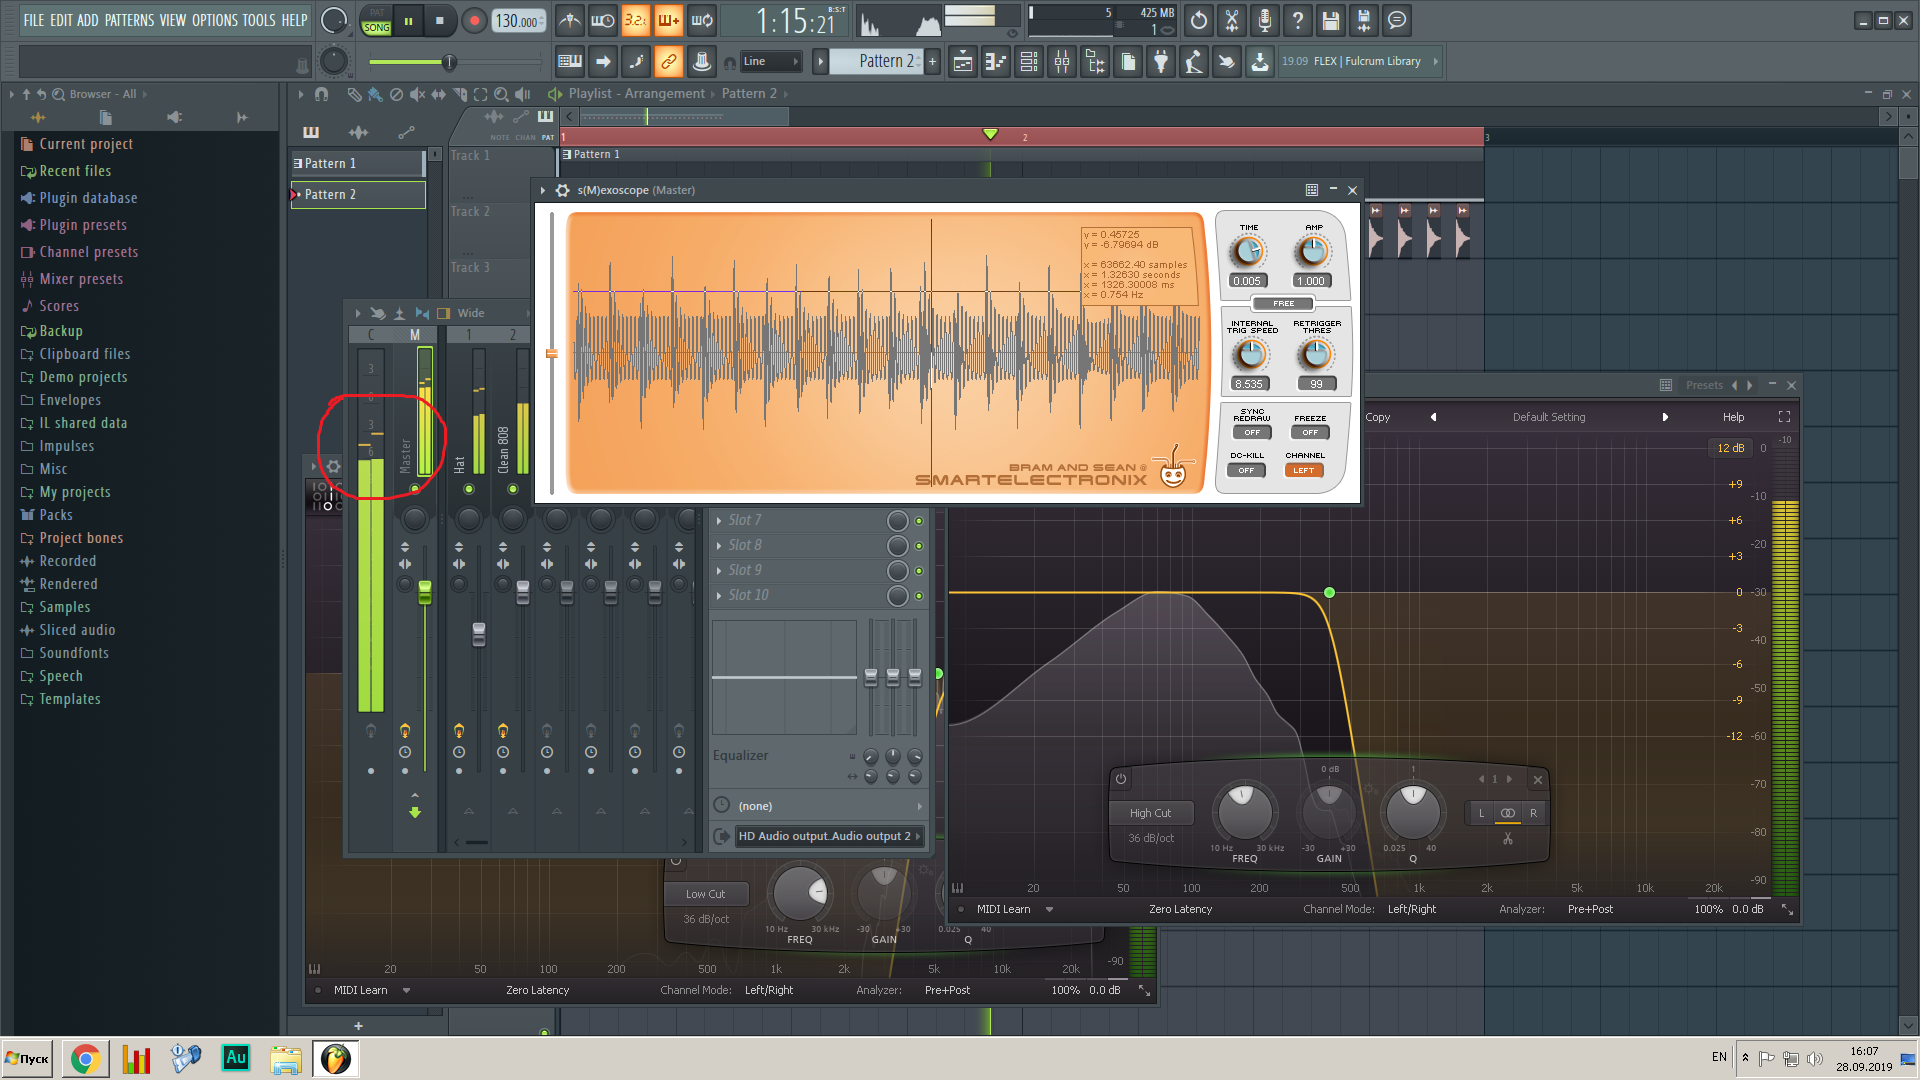Toggle the FREEZE switch in s(M)exoscope

coord(1309,432)
